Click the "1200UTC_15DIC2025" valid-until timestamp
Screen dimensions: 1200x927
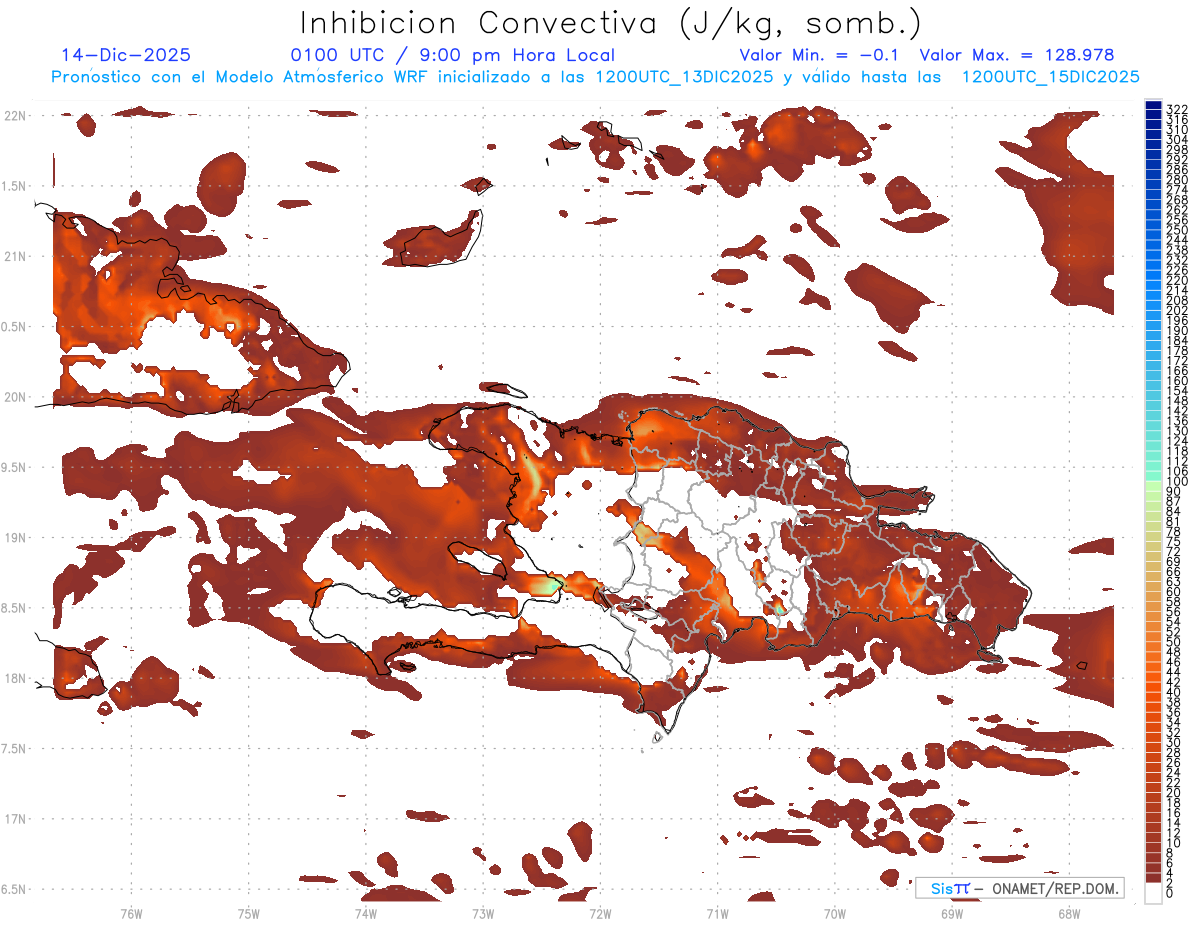pyautogui.click(x=1050, y=77)
